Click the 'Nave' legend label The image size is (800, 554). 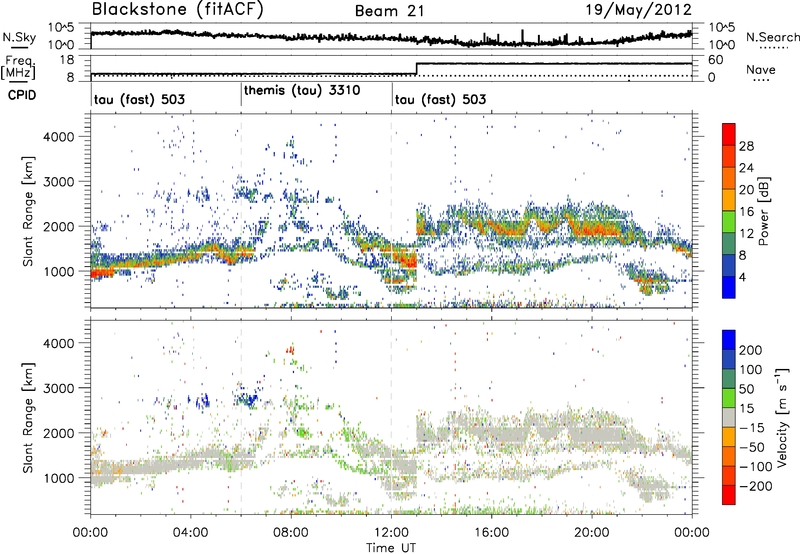[x=761, y=70]
